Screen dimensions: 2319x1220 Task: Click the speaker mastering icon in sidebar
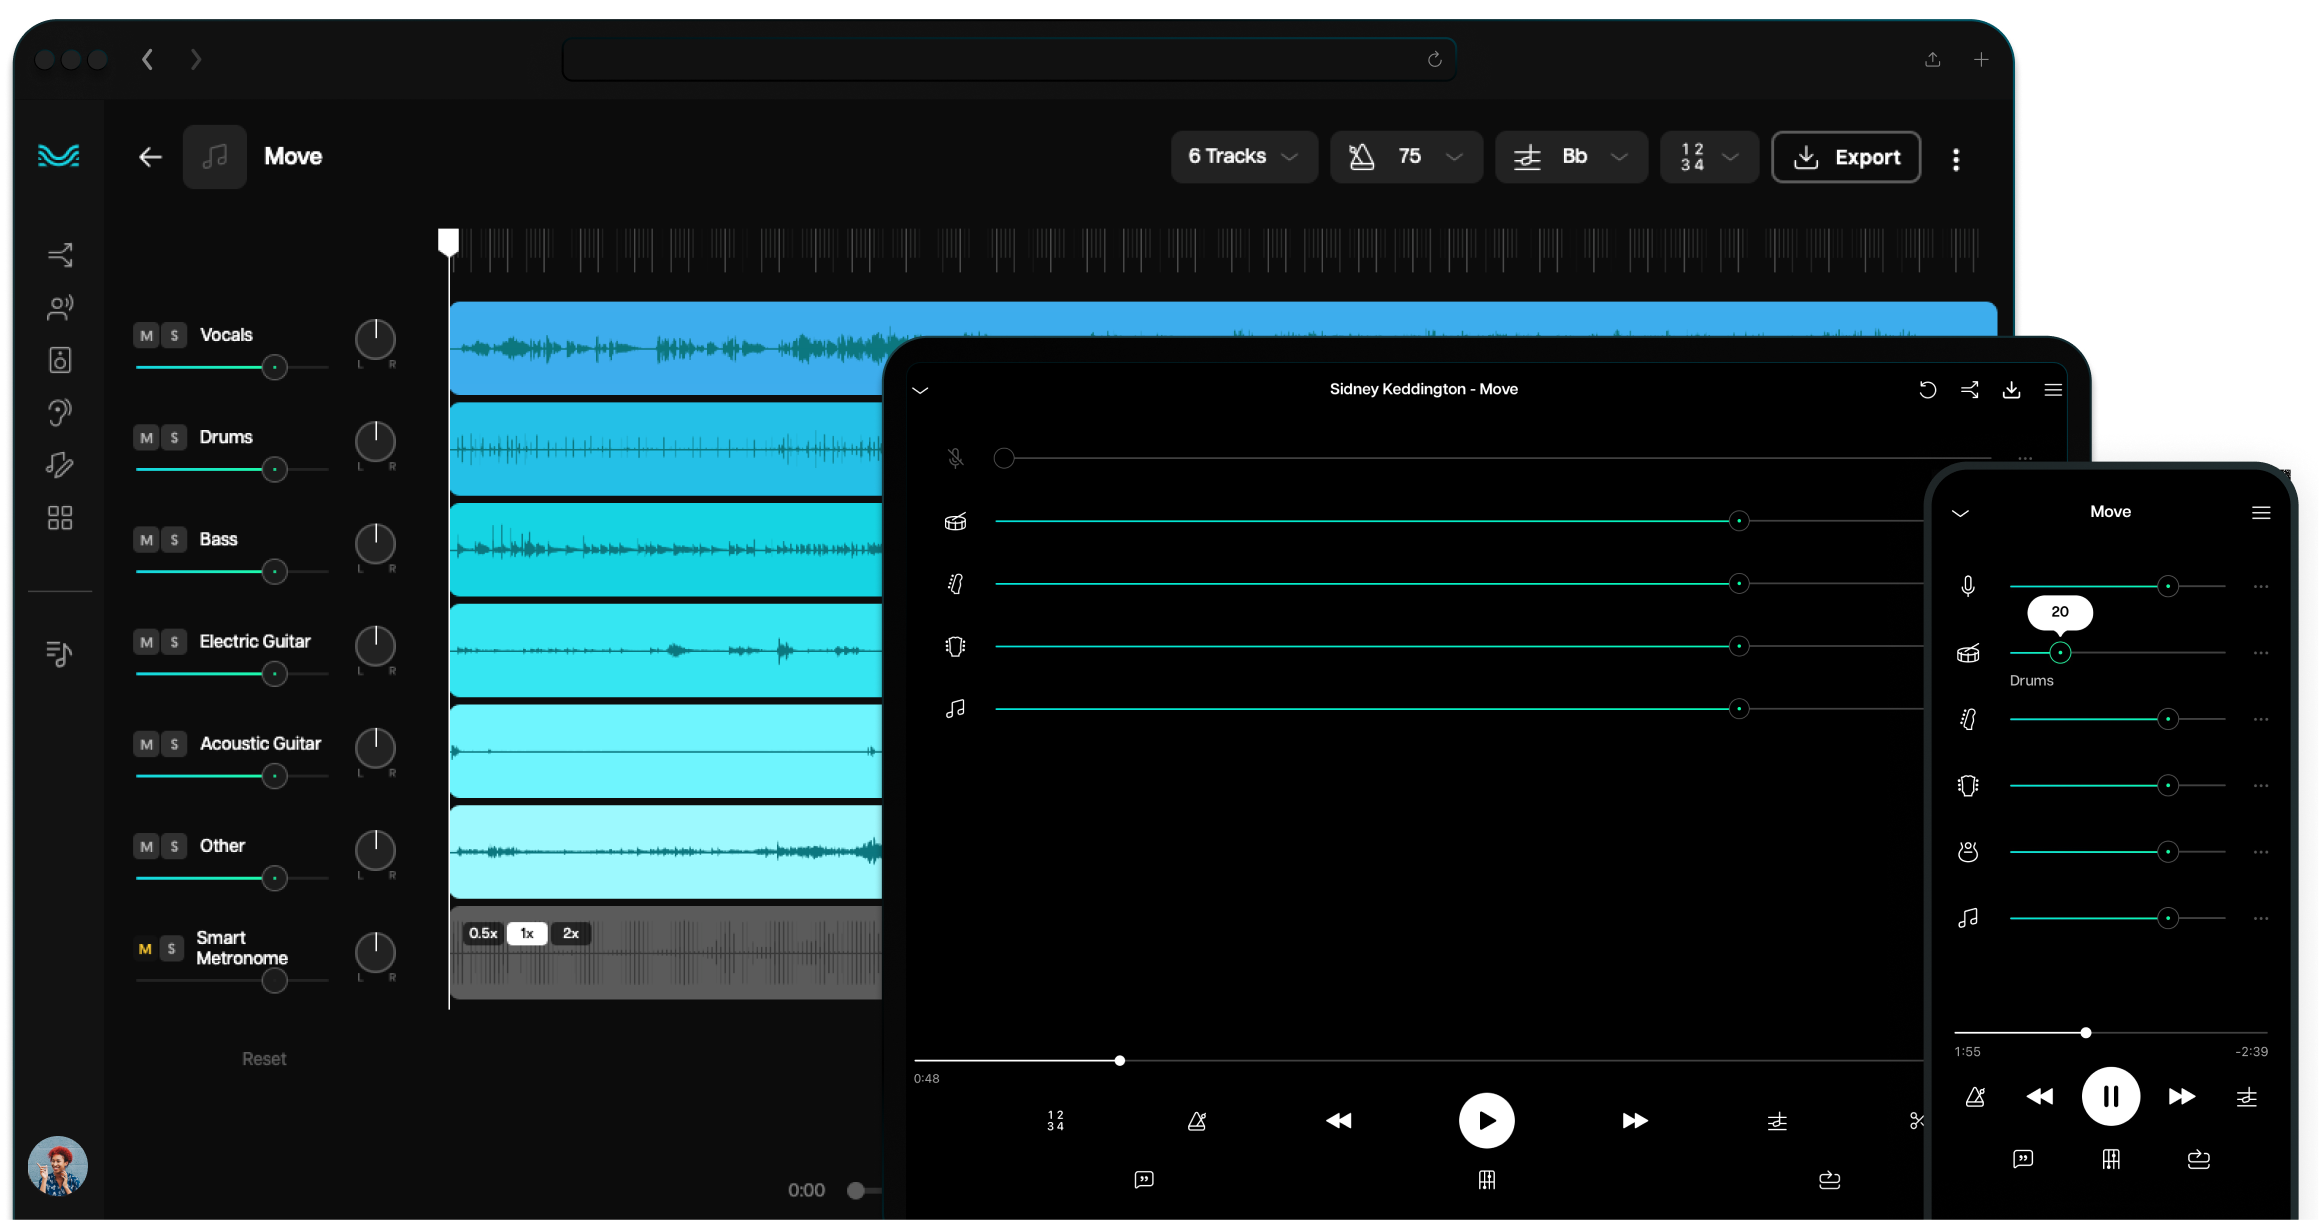point(60,360)
